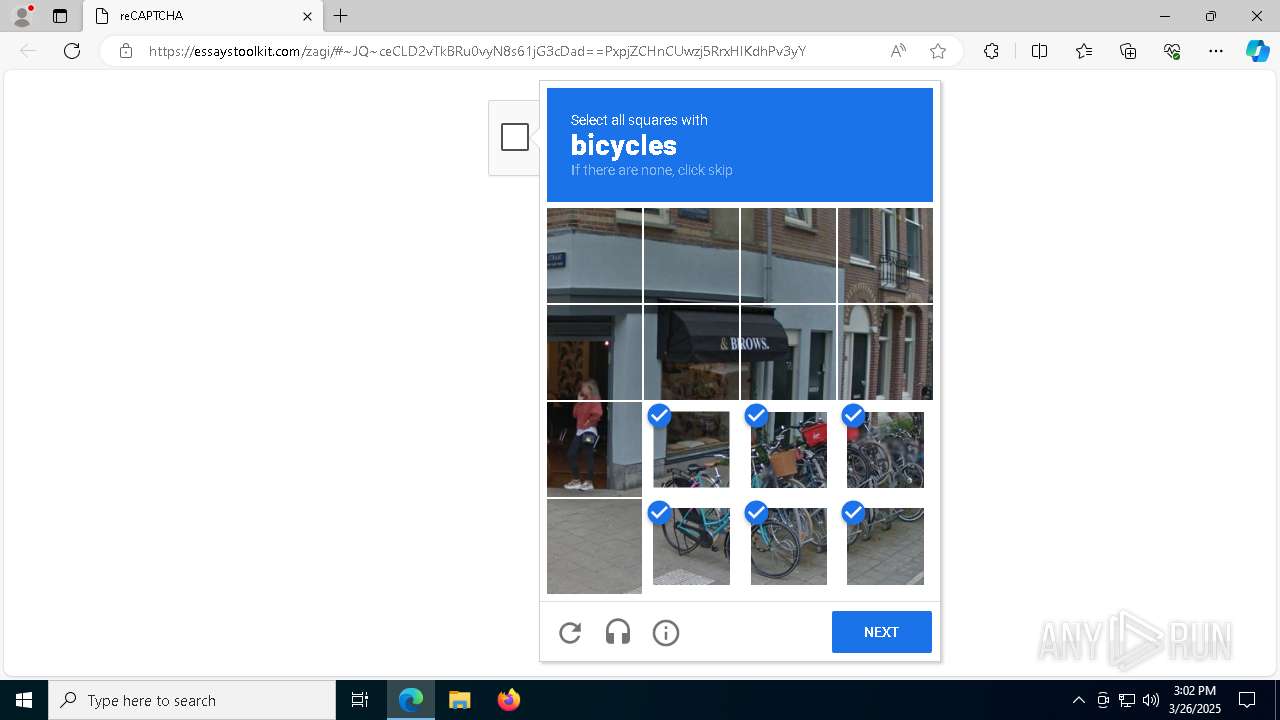Deselect tile with cluster of parked bikes

(x=885, y=449)
